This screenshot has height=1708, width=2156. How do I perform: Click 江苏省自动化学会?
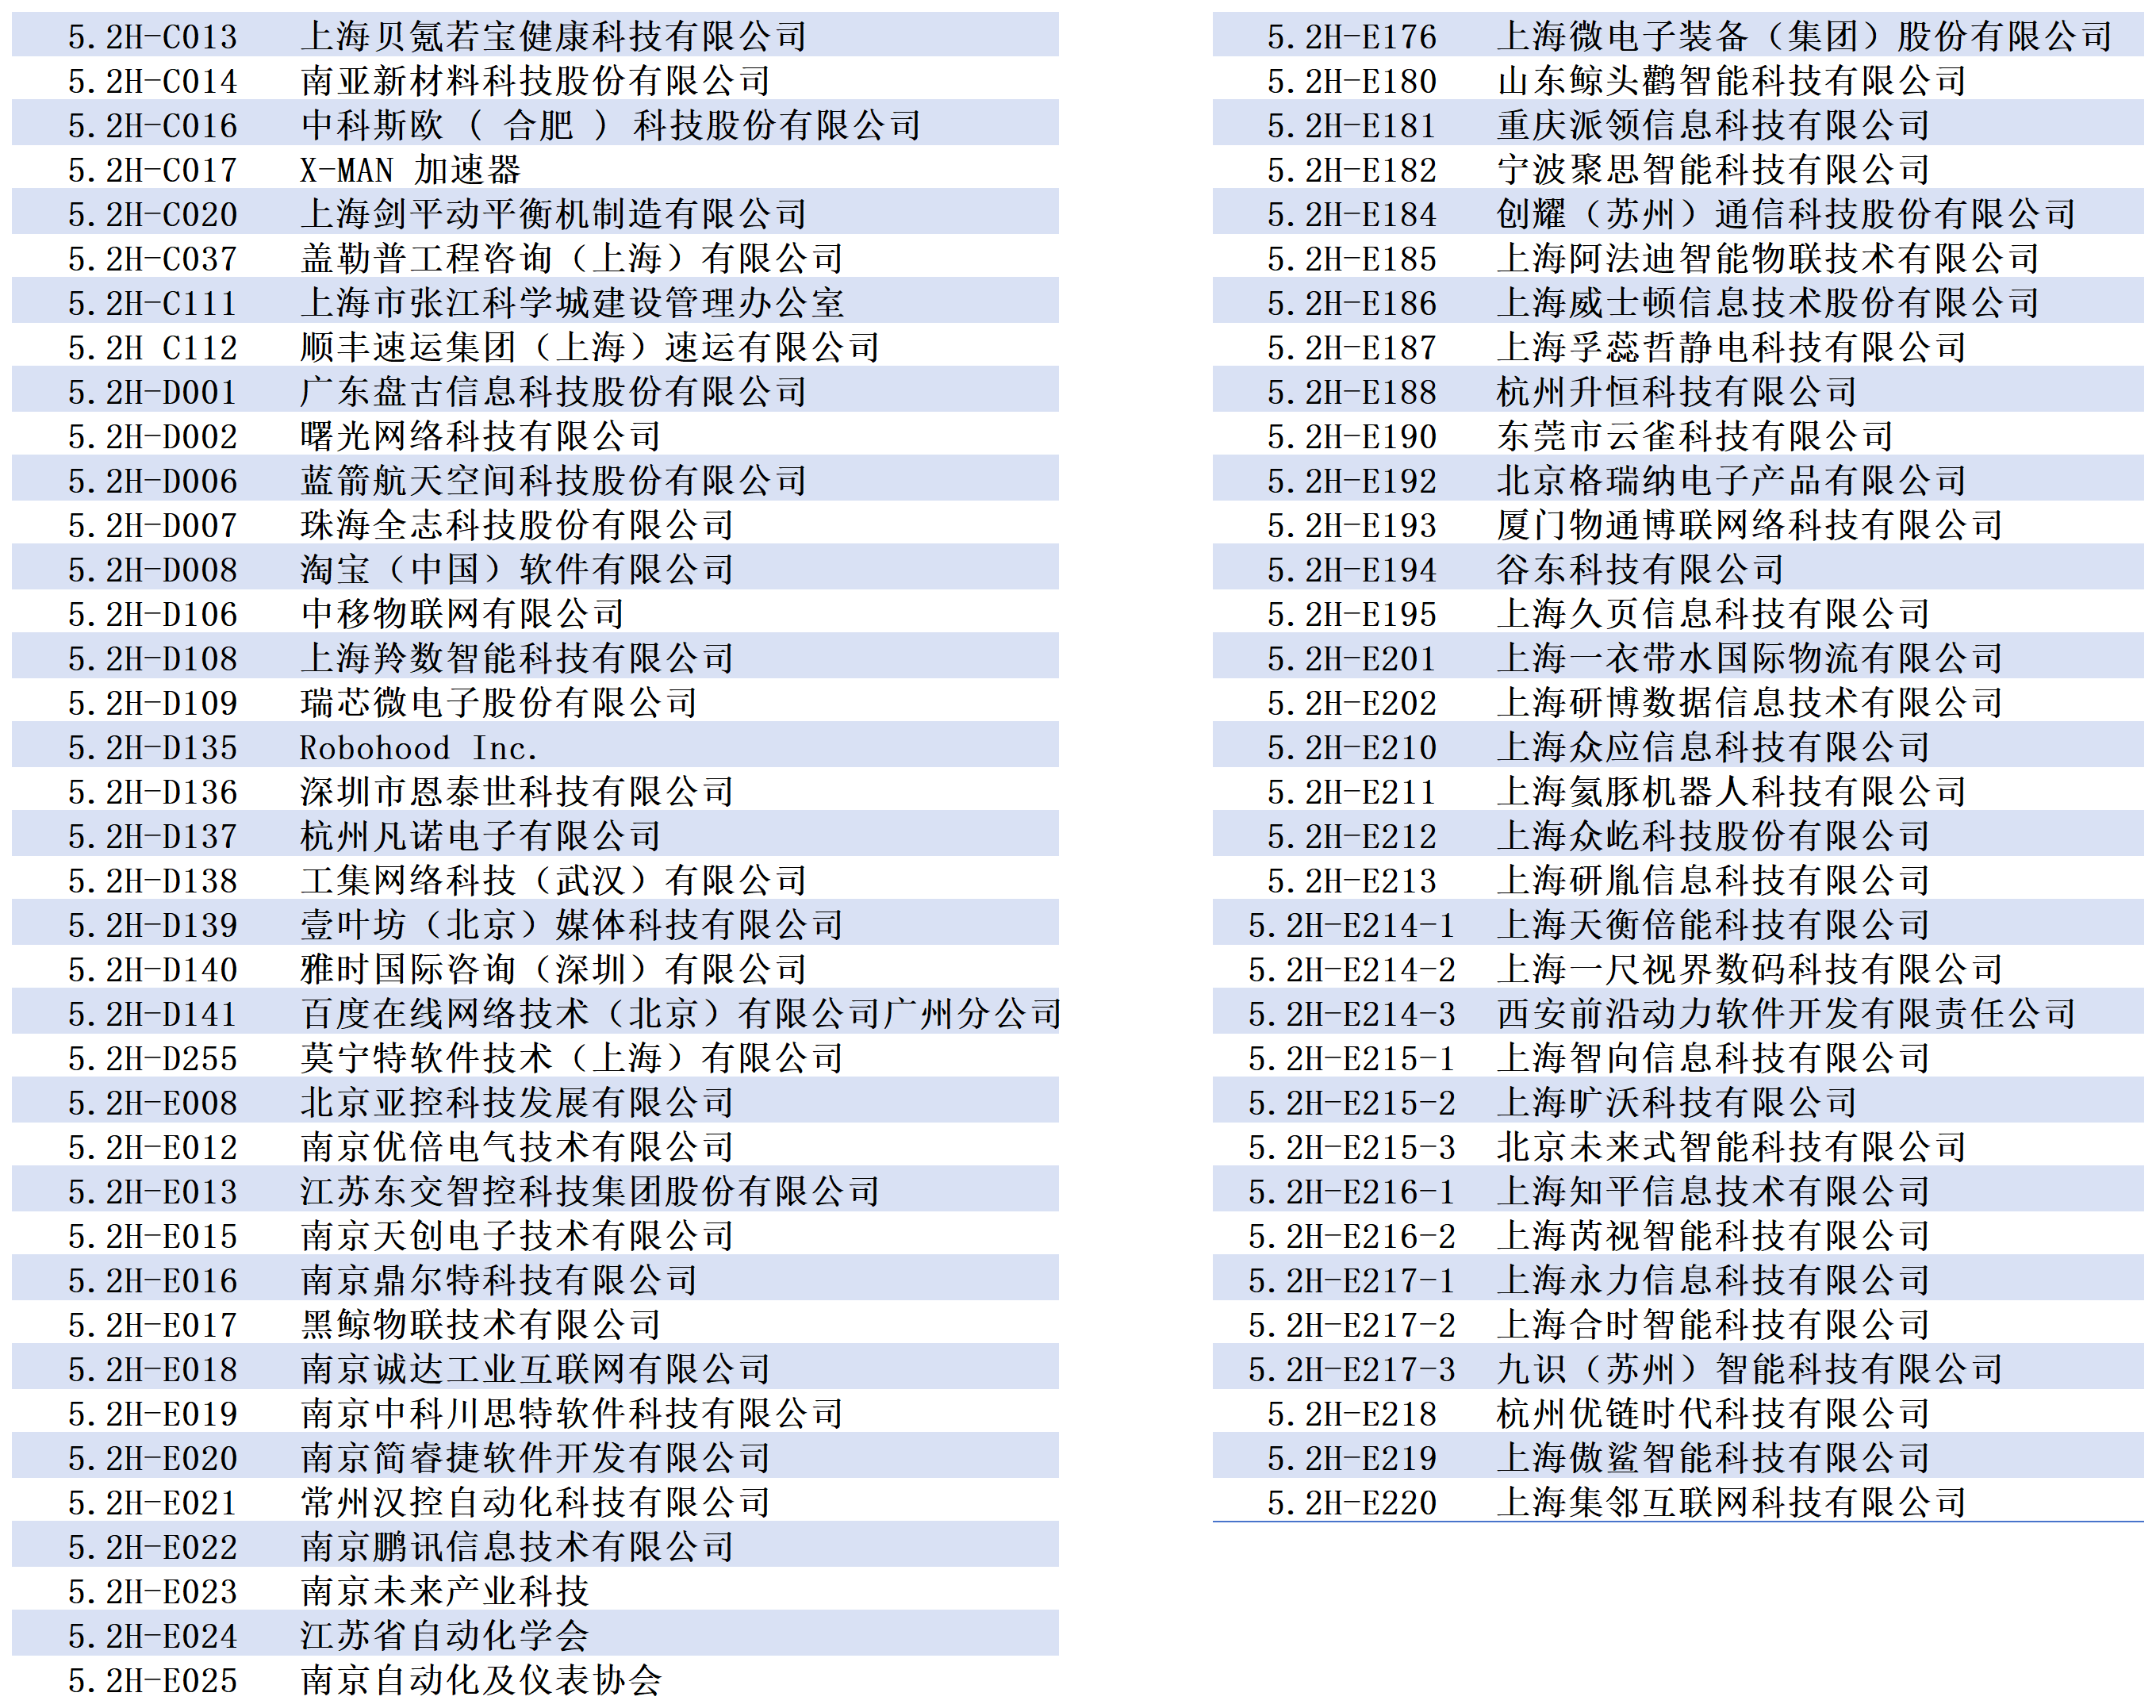tap(444, 1636)
